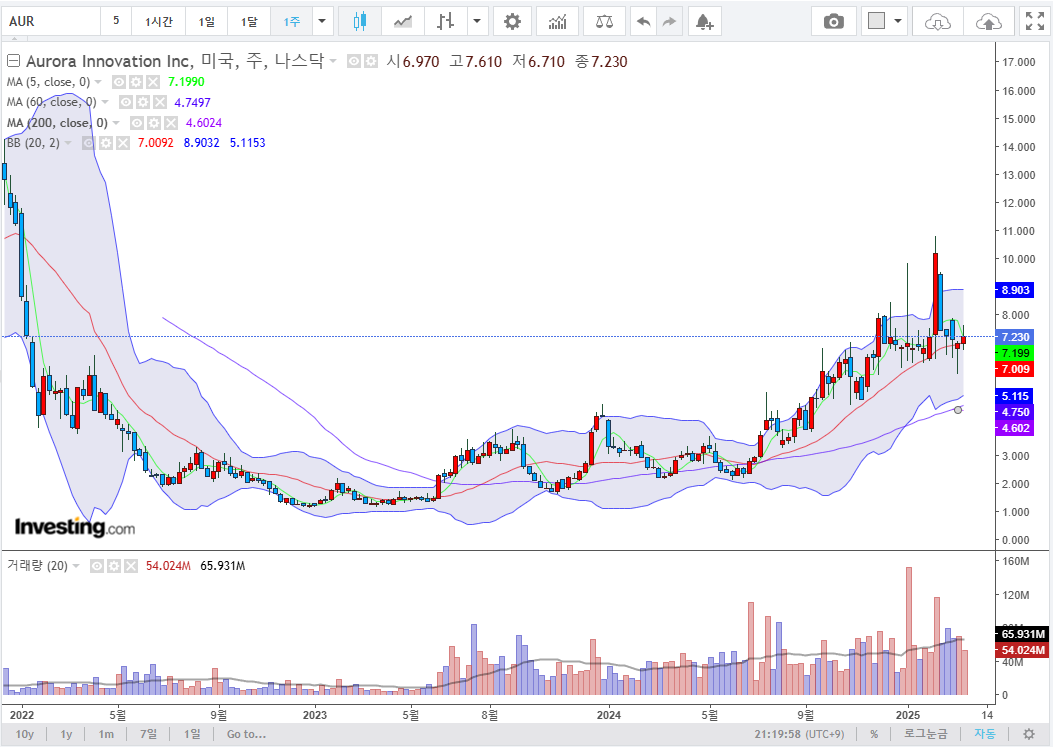Click the 7.230 current price label on axis

[x=1015, y=337]
